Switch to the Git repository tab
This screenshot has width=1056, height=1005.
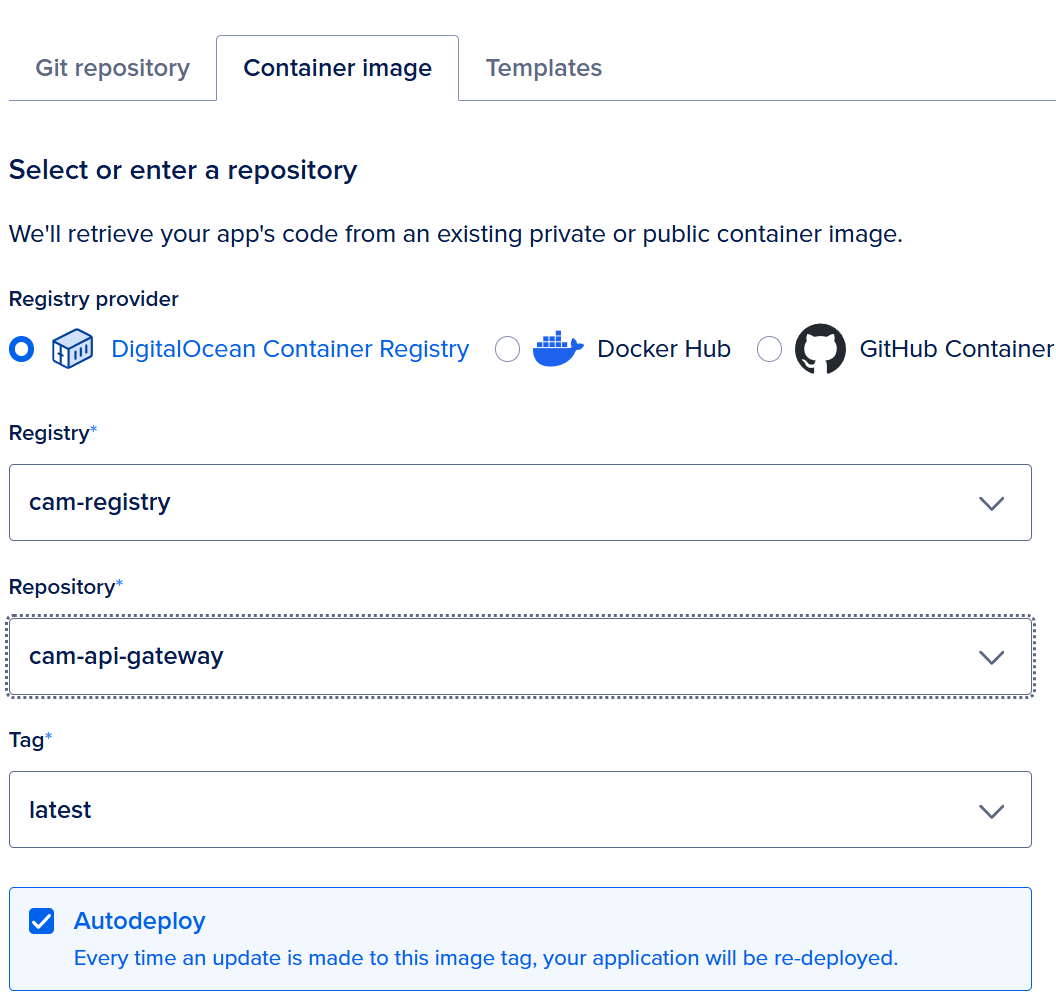point(112,68)
